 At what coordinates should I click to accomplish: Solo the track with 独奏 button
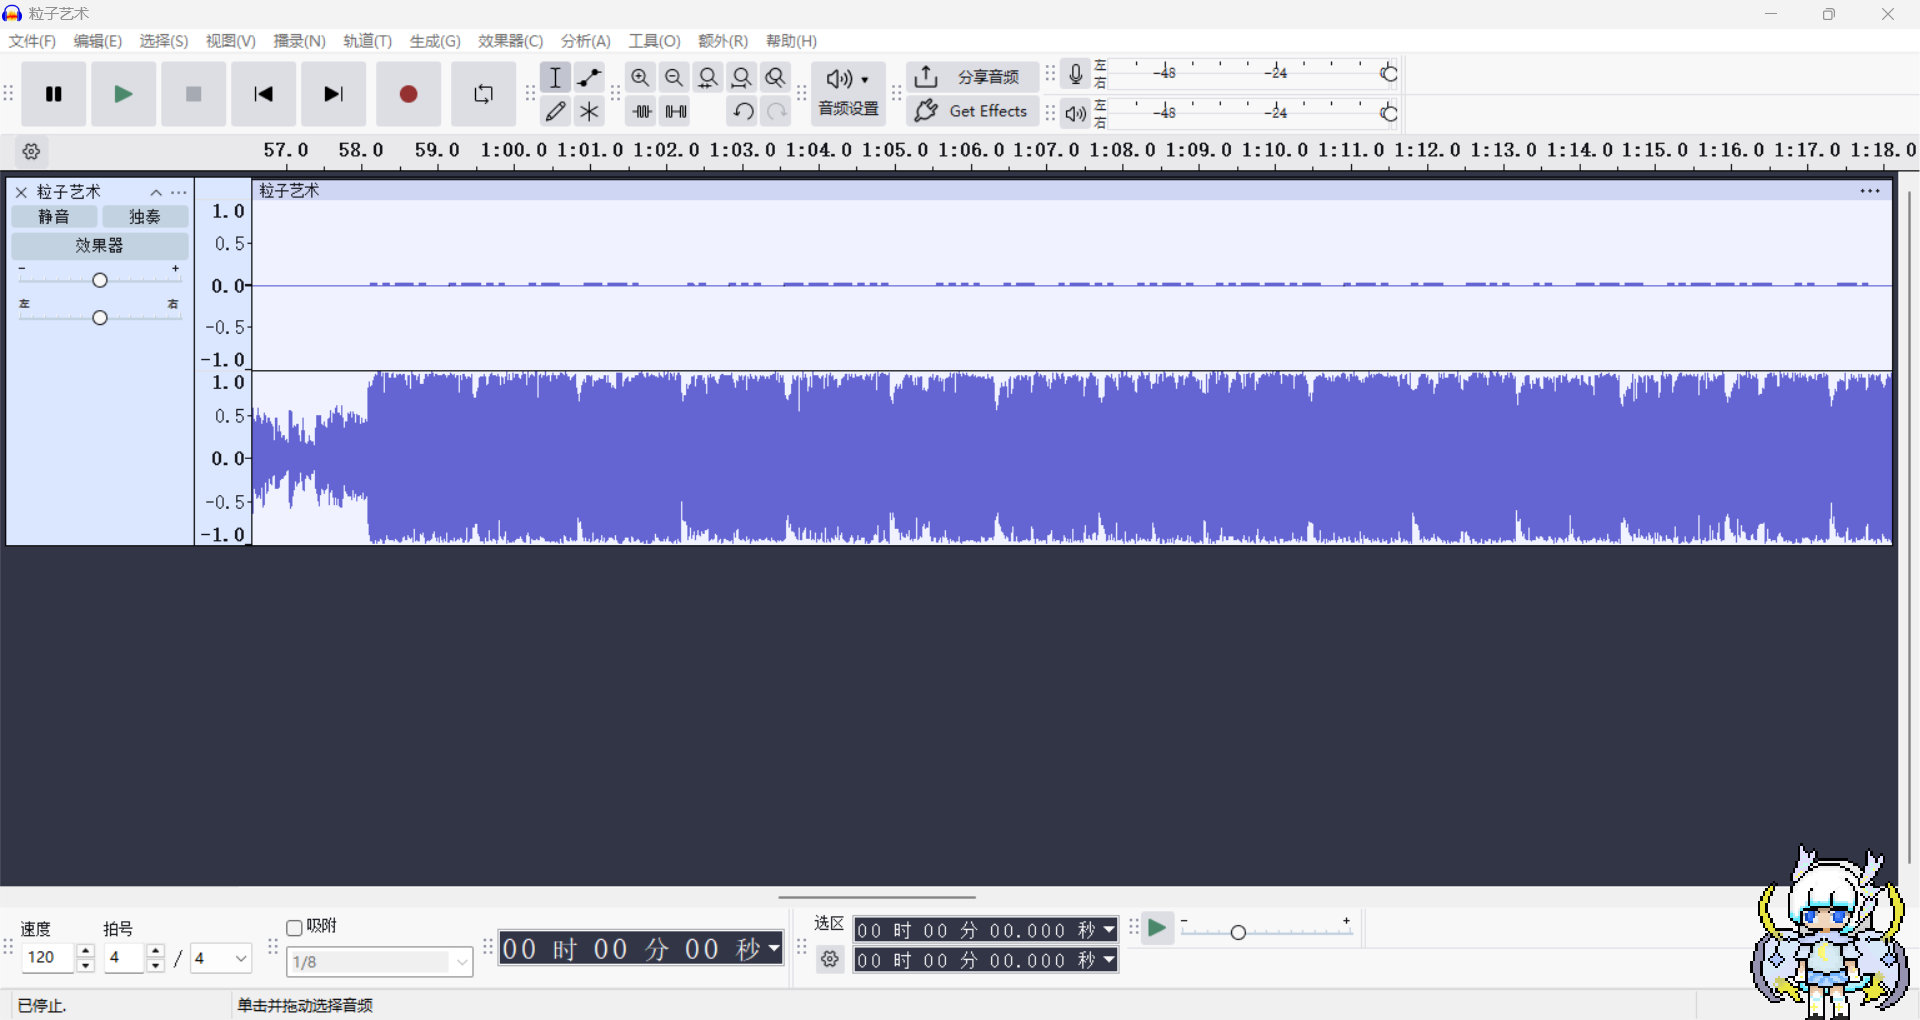[145, 217]
